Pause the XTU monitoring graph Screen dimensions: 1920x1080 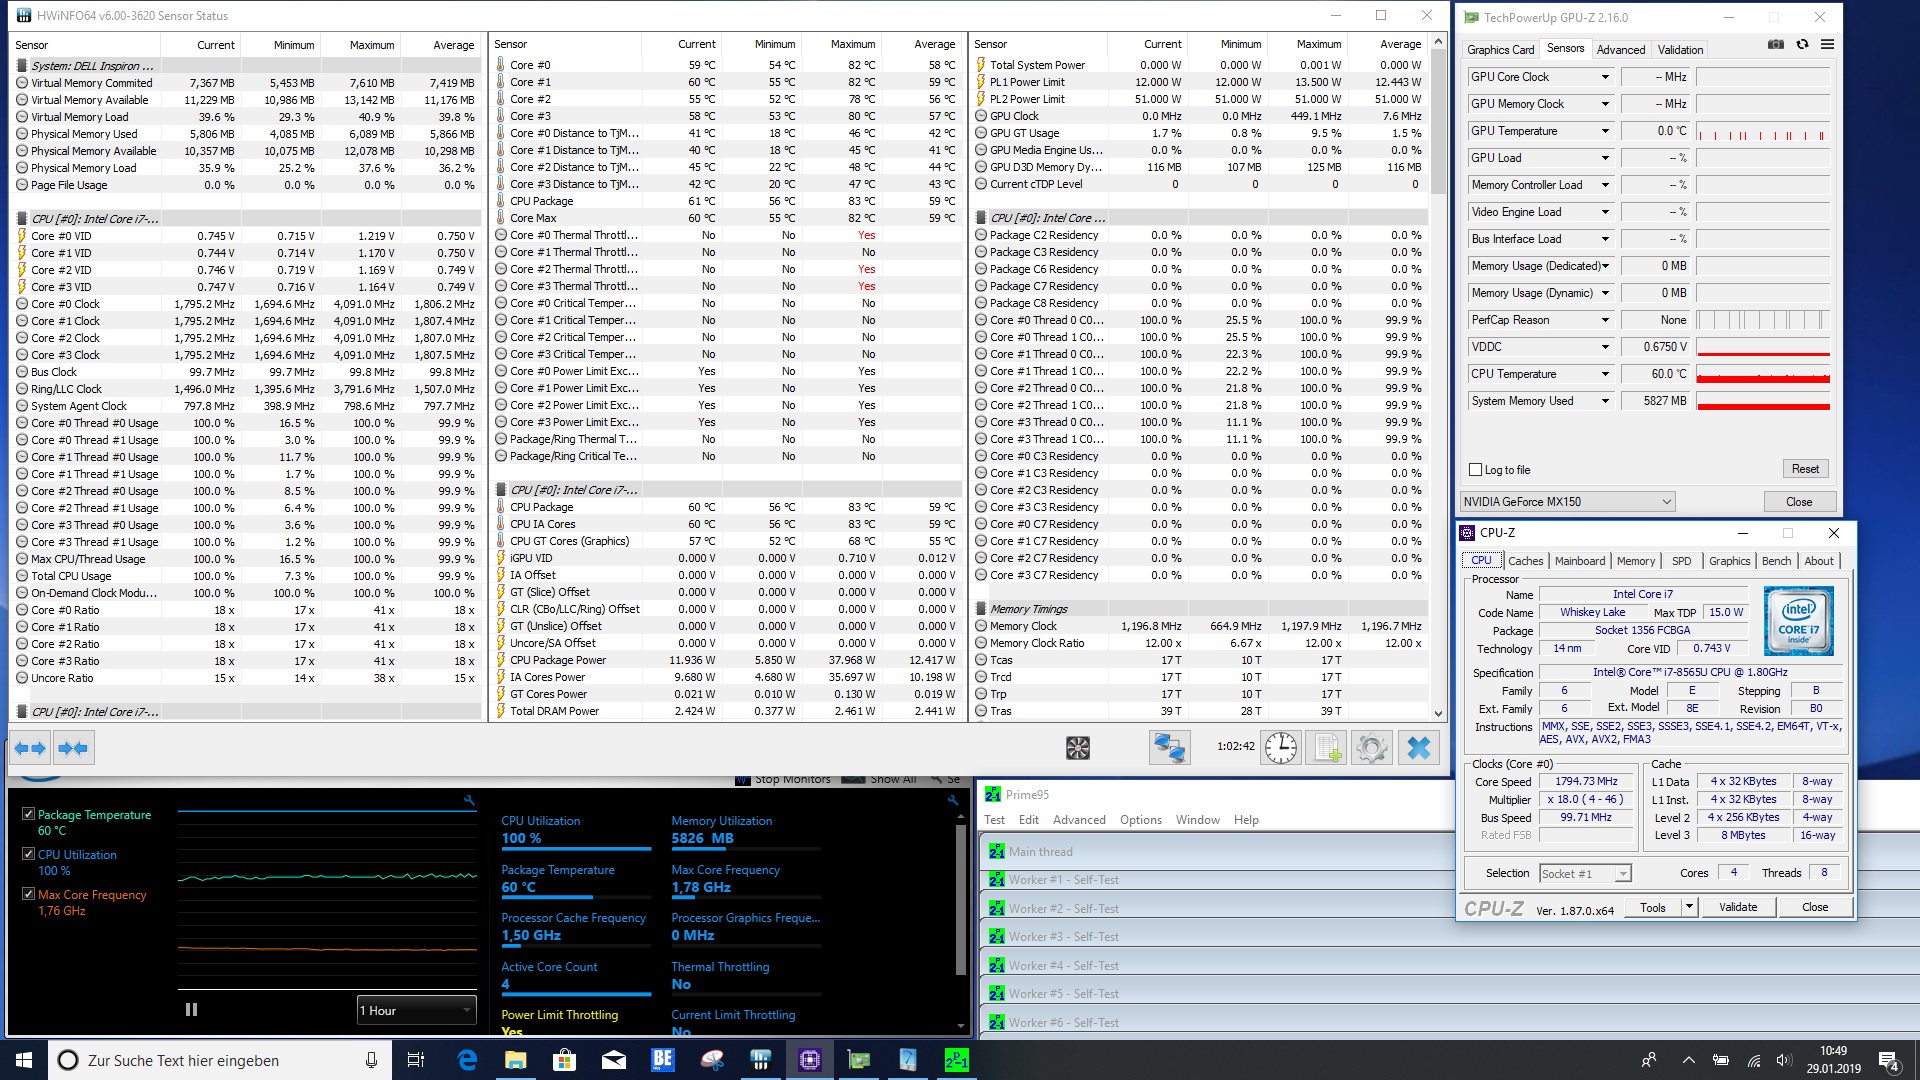191,1010
